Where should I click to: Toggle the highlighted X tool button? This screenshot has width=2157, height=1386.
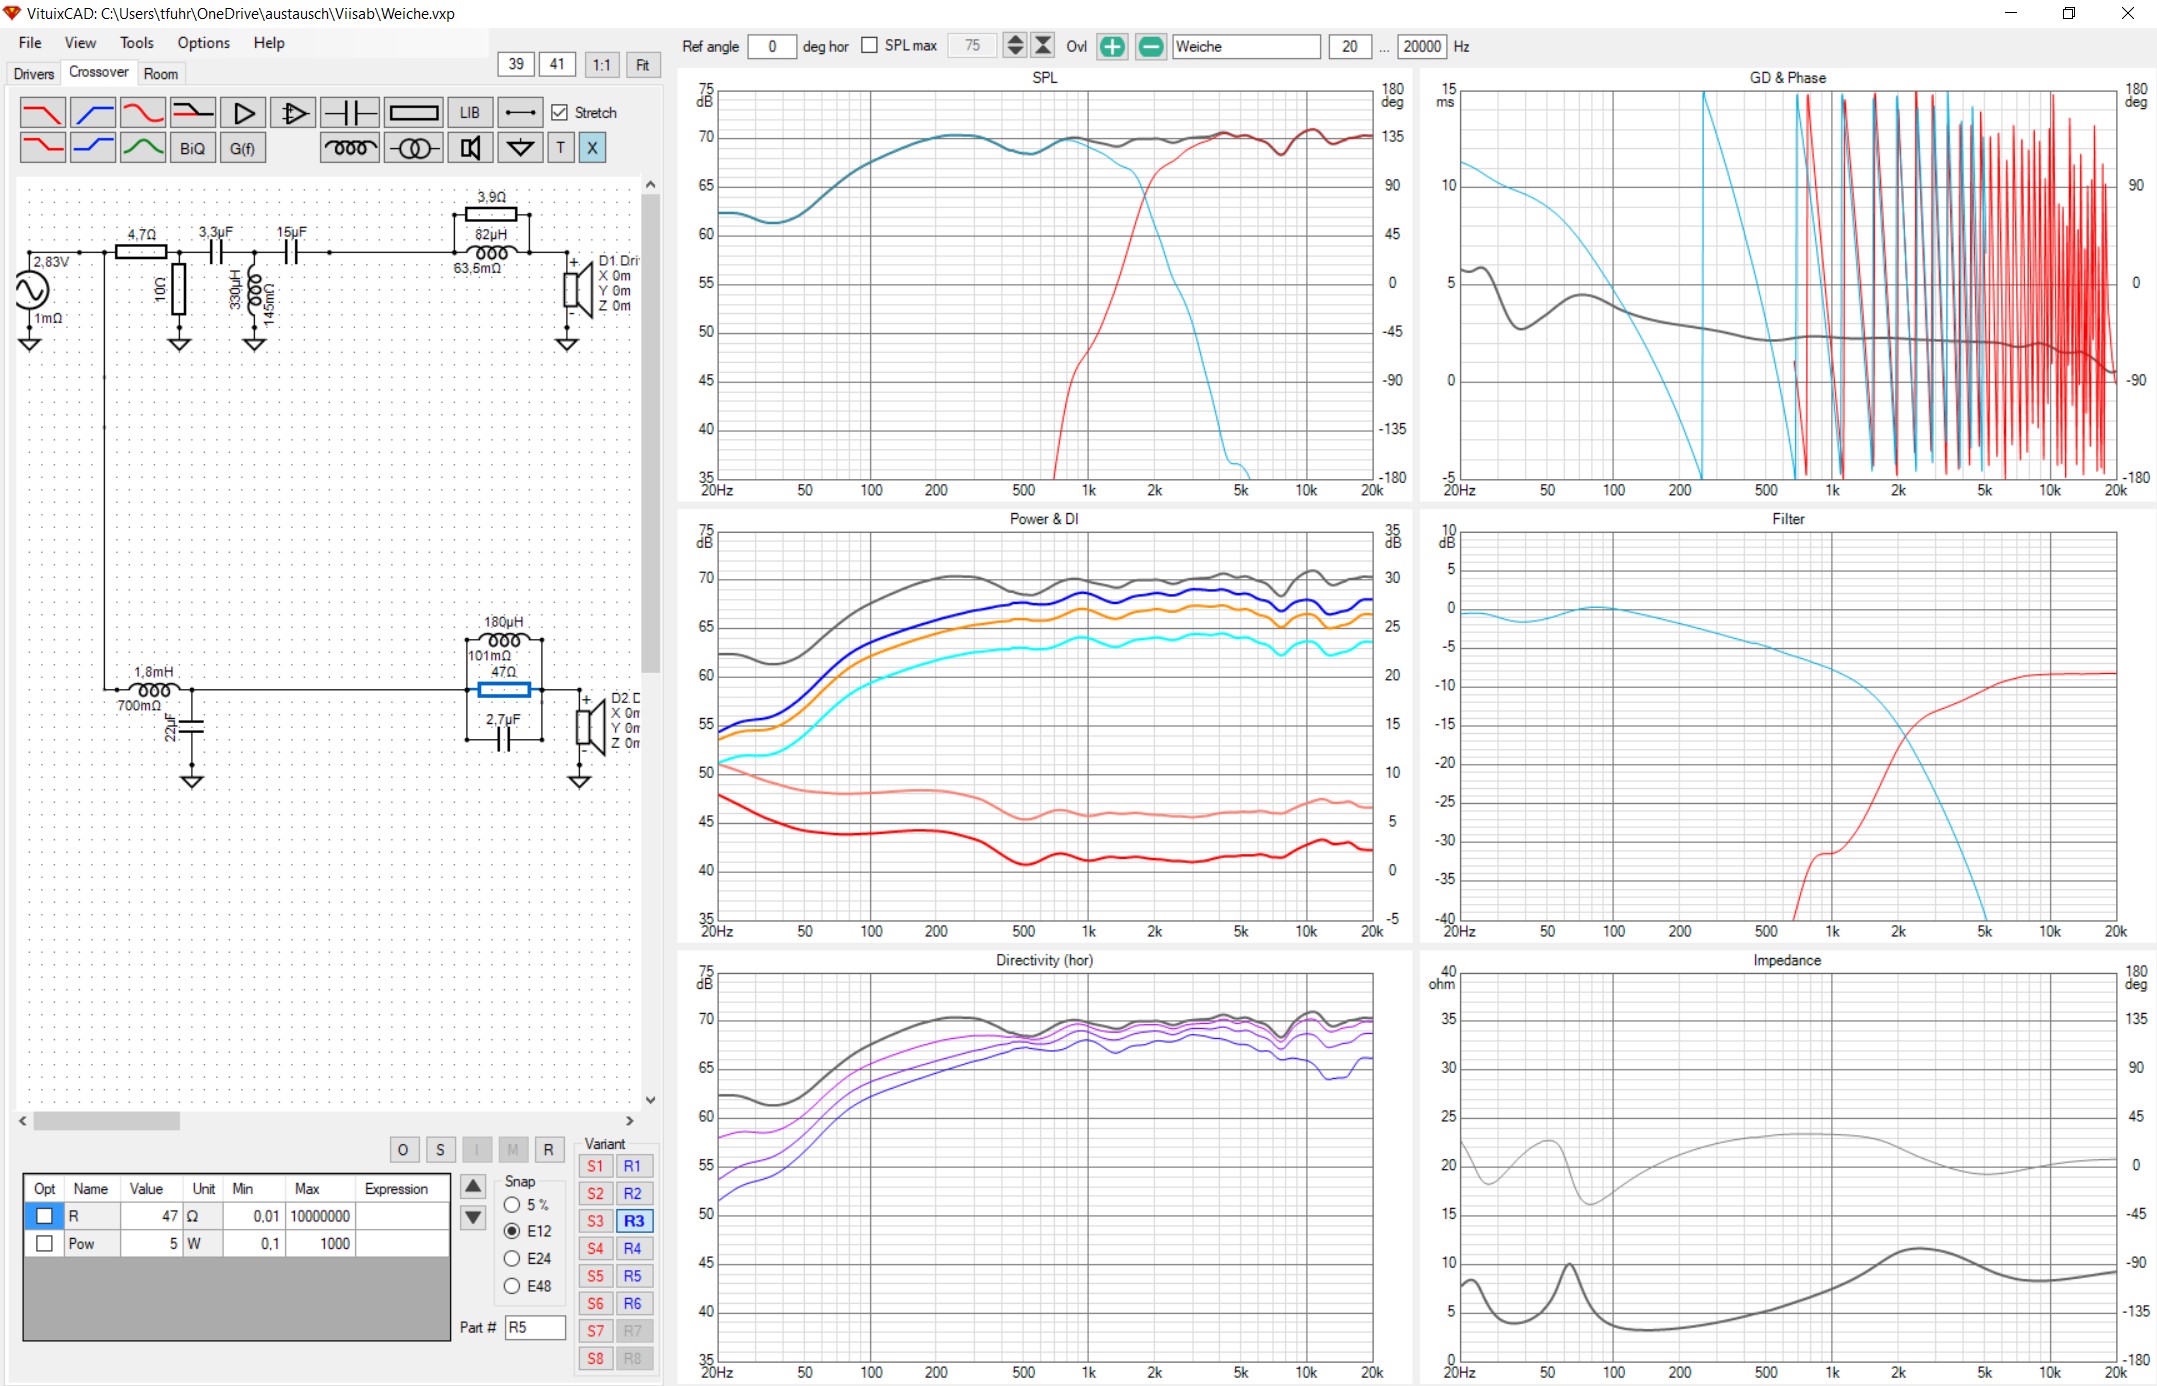(x=592, y=148)
